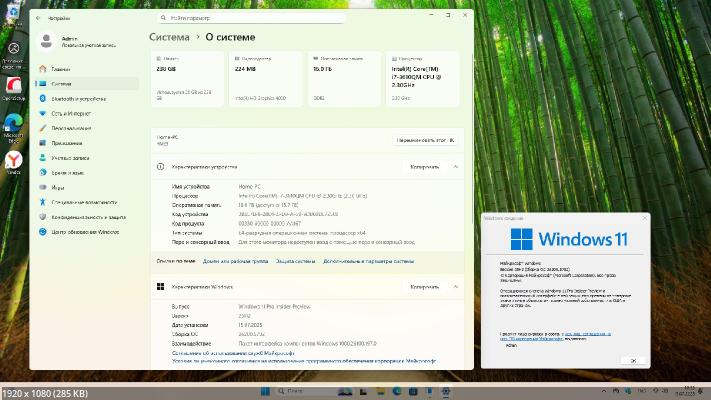
Task: Open the OperaSetup desktop icon
Action: (x=13, y=88)
